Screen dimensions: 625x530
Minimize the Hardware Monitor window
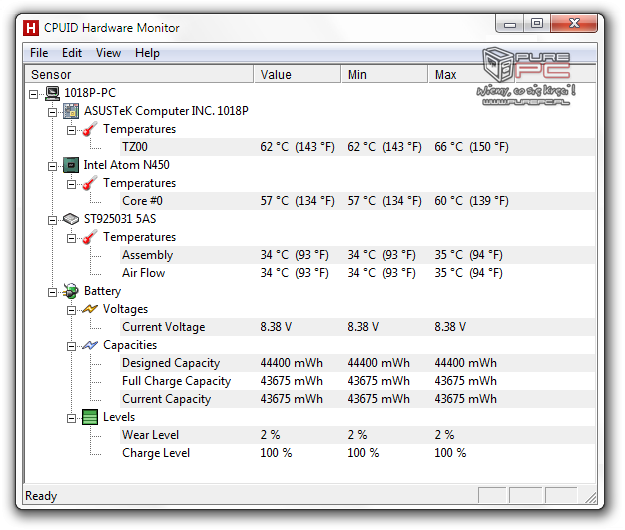509,24
